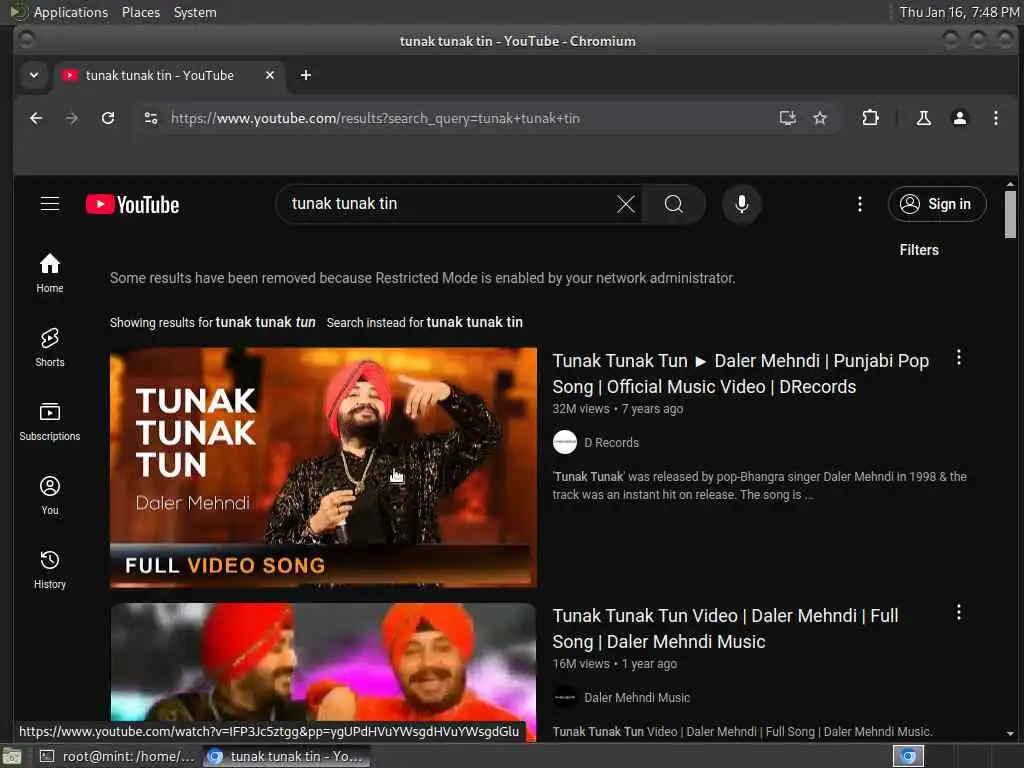Click the browser address bar URL
Screen dimensions: 1024x768
click(375, 118)
